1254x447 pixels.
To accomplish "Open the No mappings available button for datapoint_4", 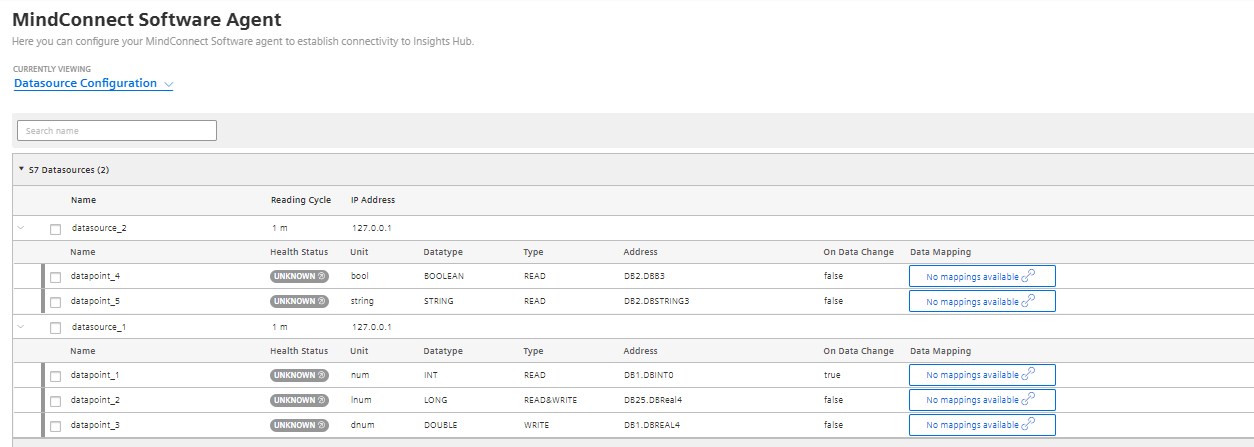I will point(982,276).
